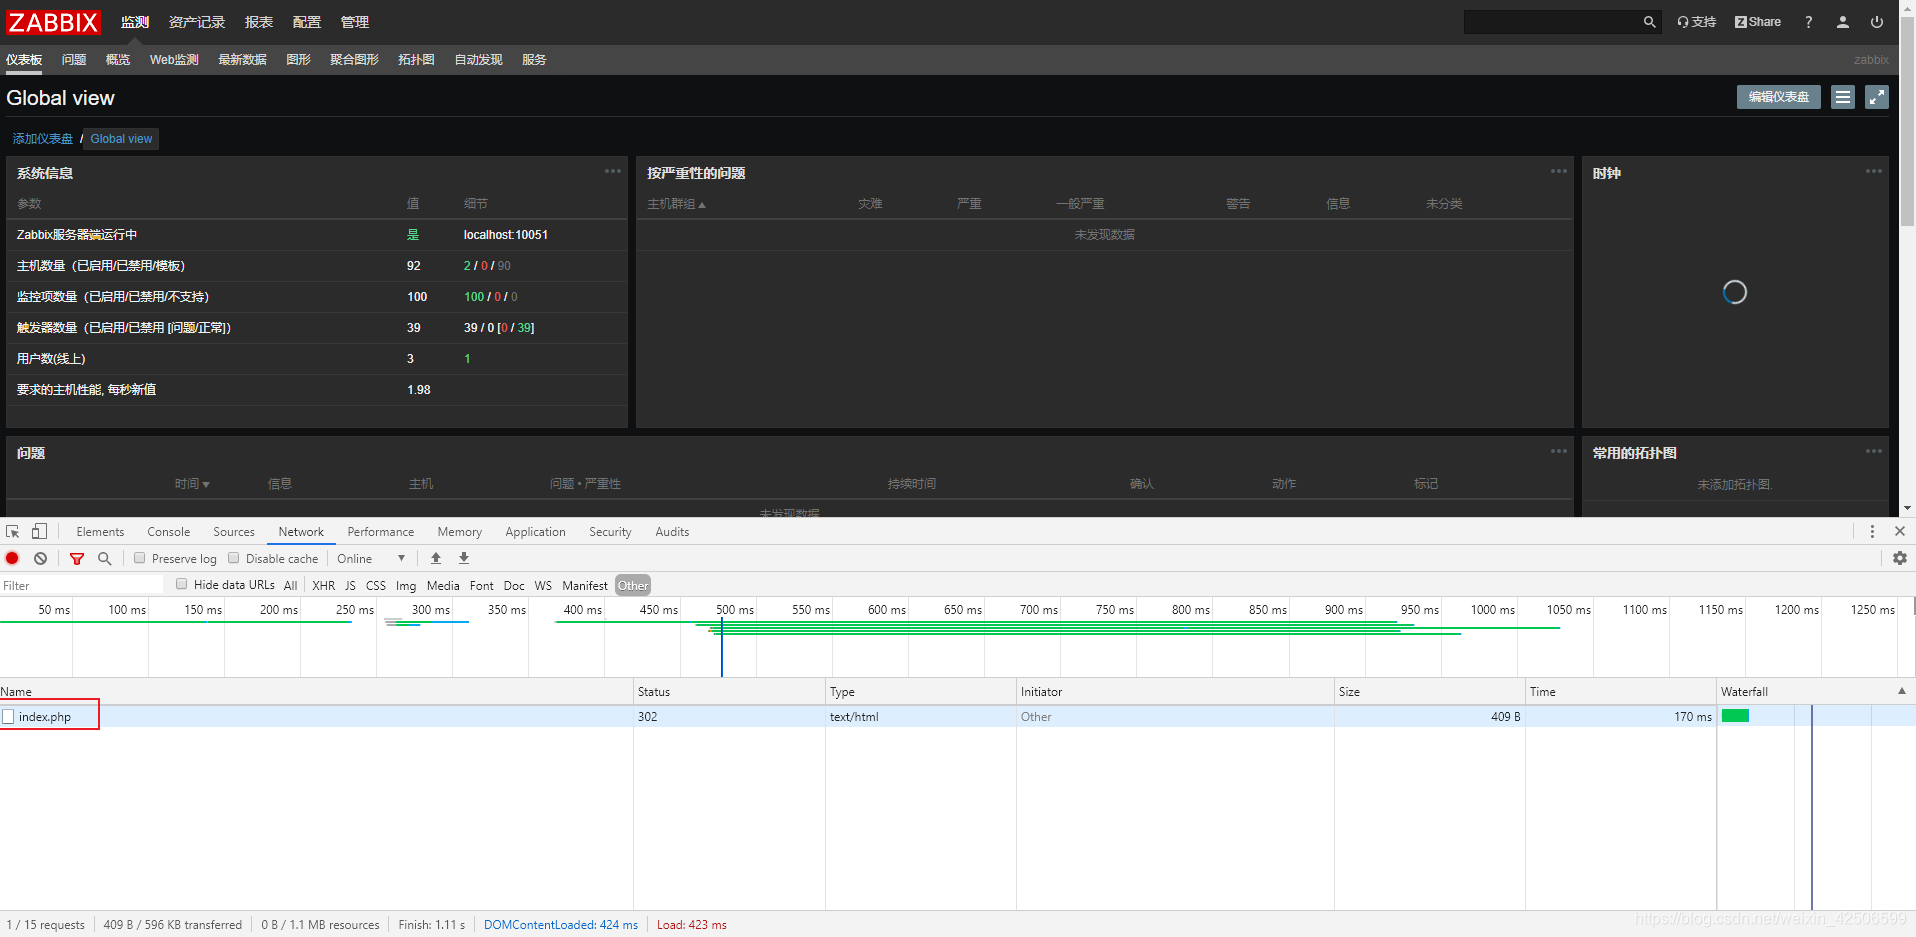Switch to the Web监测 submenu tab

[174, 60]
